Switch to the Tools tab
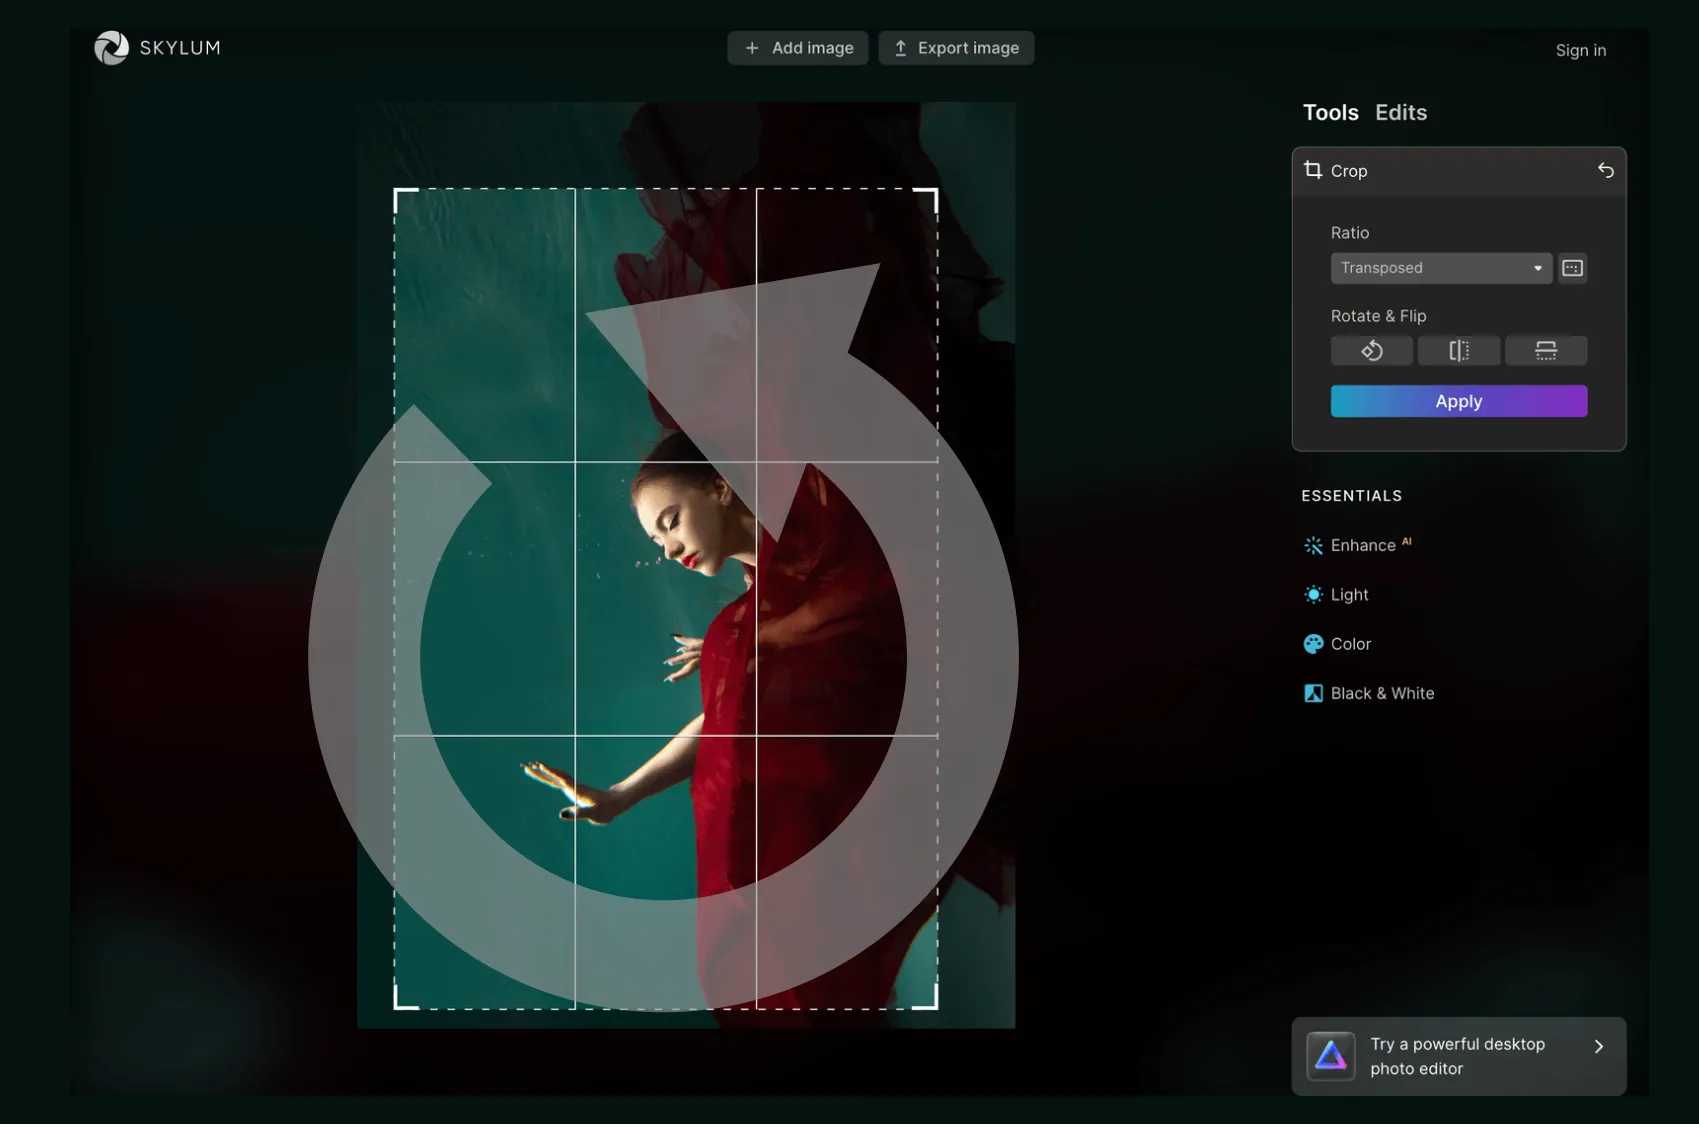The height and width of the screenshot is (1129, 1699). 1330,112
